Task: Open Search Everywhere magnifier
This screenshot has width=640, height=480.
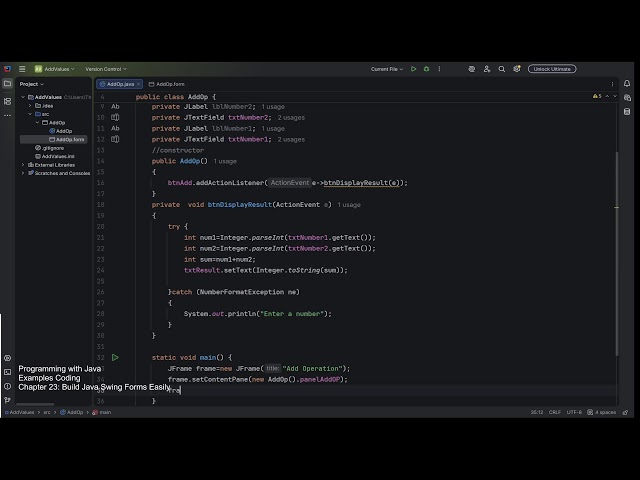Action: click(502, 69)
